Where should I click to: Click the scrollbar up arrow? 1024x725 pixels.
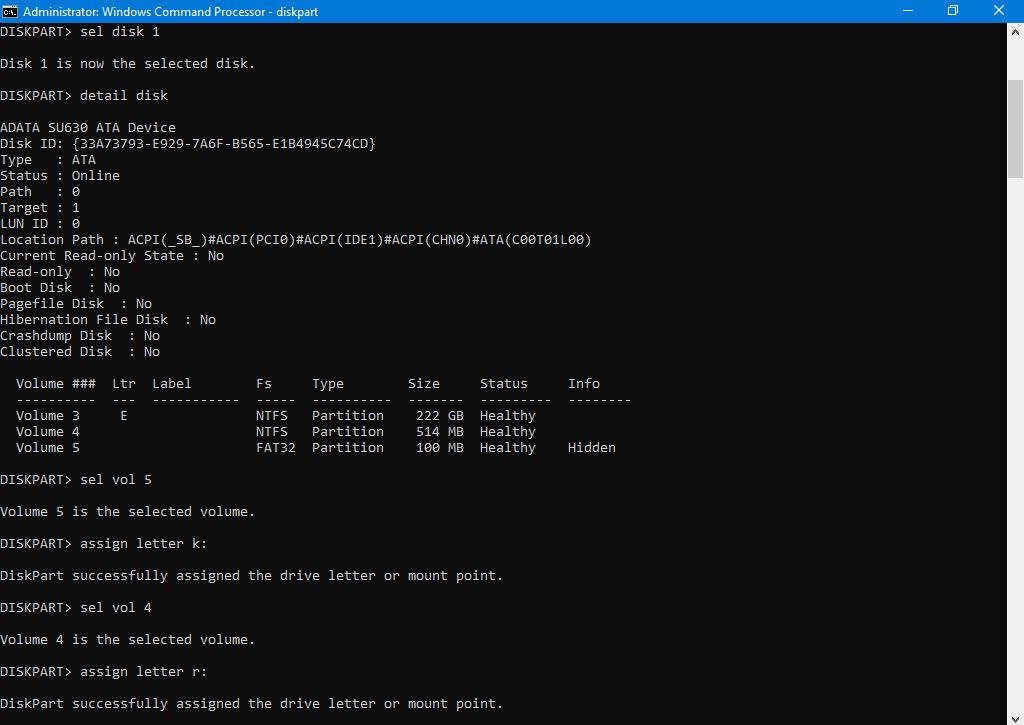click(x=1014, y=30)
